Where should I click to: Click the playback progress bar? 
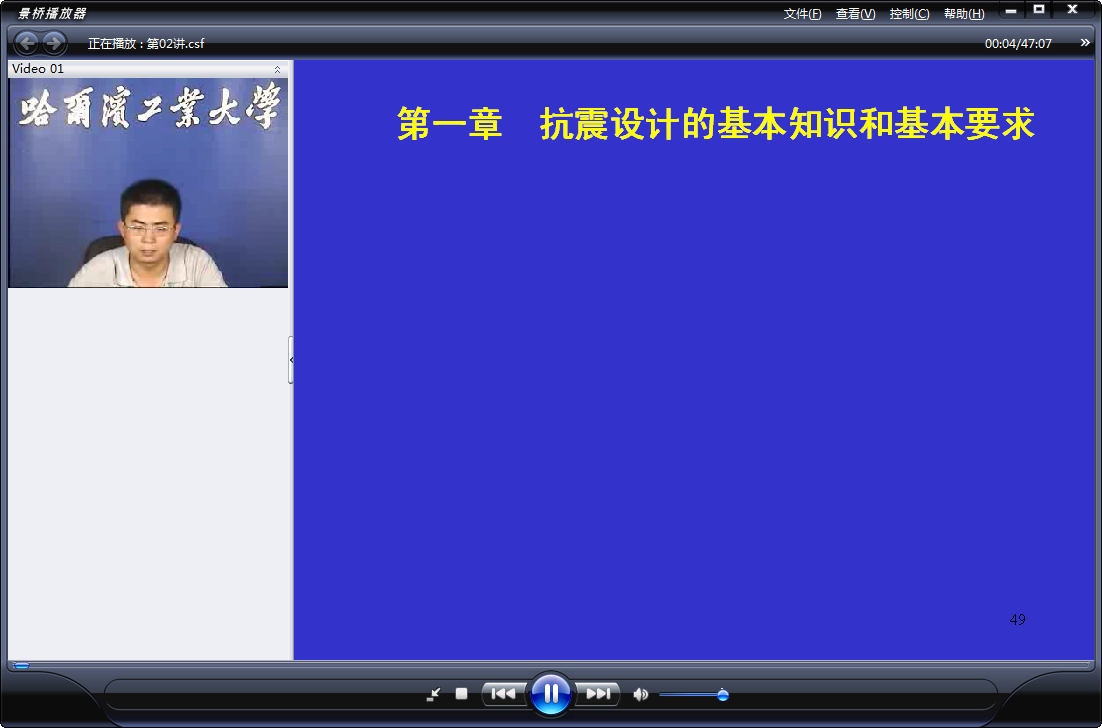tap(551, 665)
